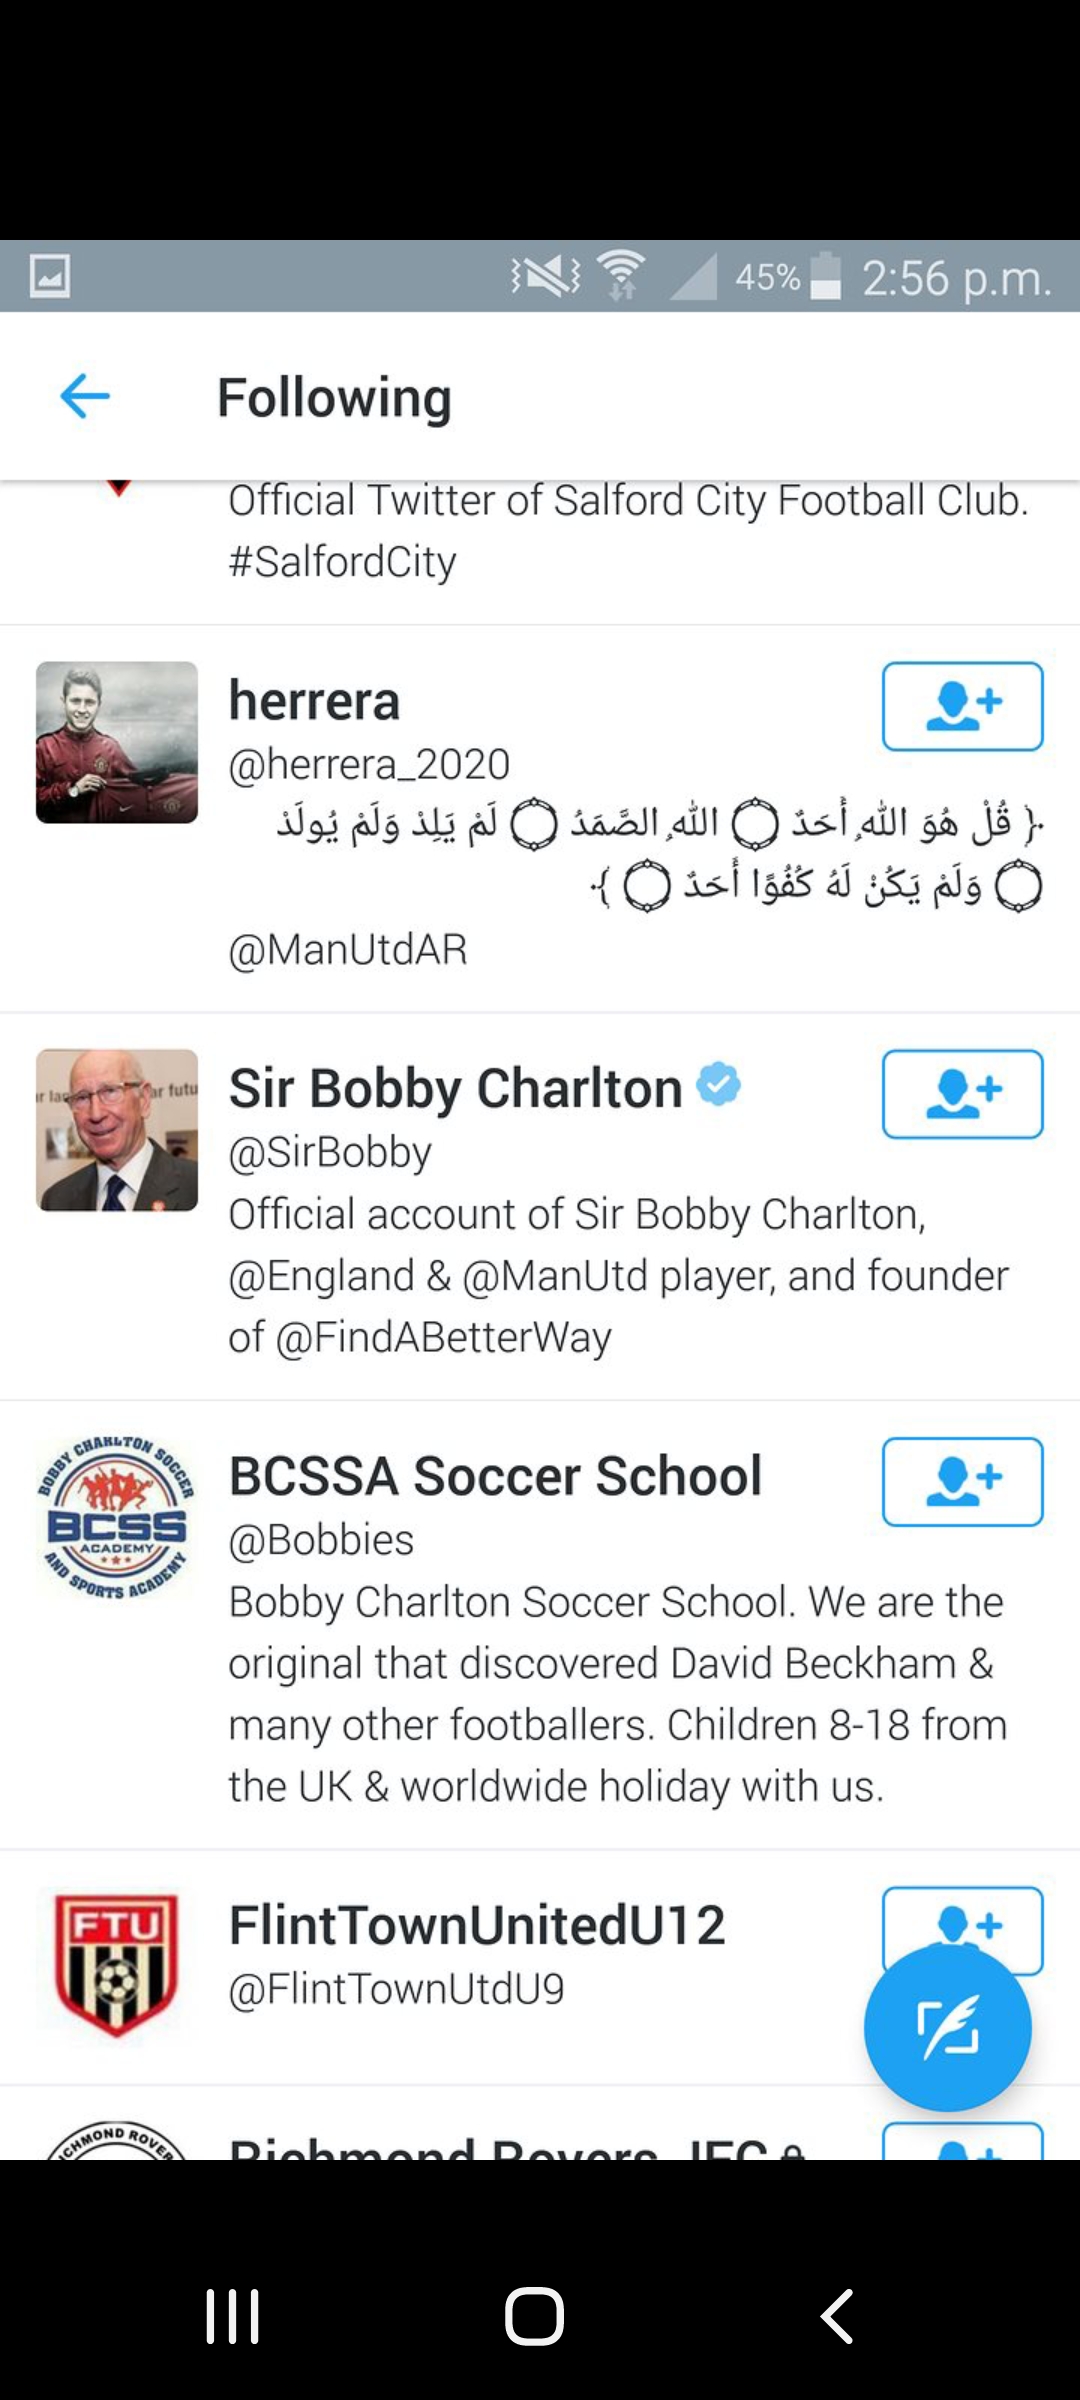Open the @Bobbies handle text

click(321, 1540)
